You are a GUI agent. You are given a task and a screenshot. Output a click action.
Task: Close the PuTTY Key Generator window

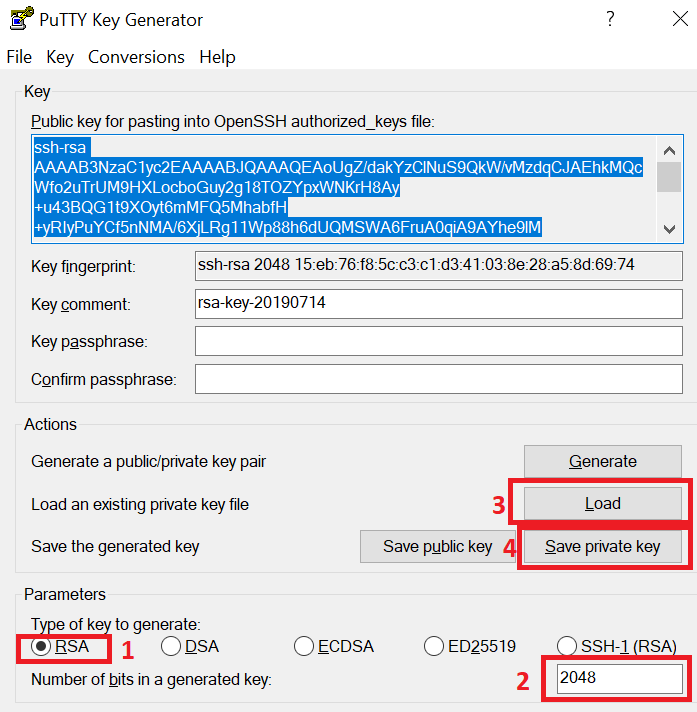pyautogui.click(x=680, y=19)
